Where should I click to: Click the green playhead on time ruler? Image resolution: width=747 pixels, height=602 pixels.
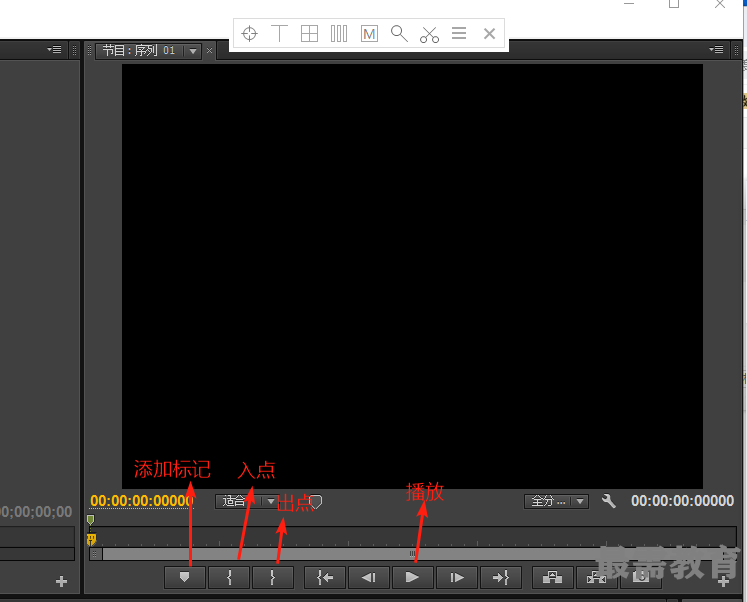point(91,520)
